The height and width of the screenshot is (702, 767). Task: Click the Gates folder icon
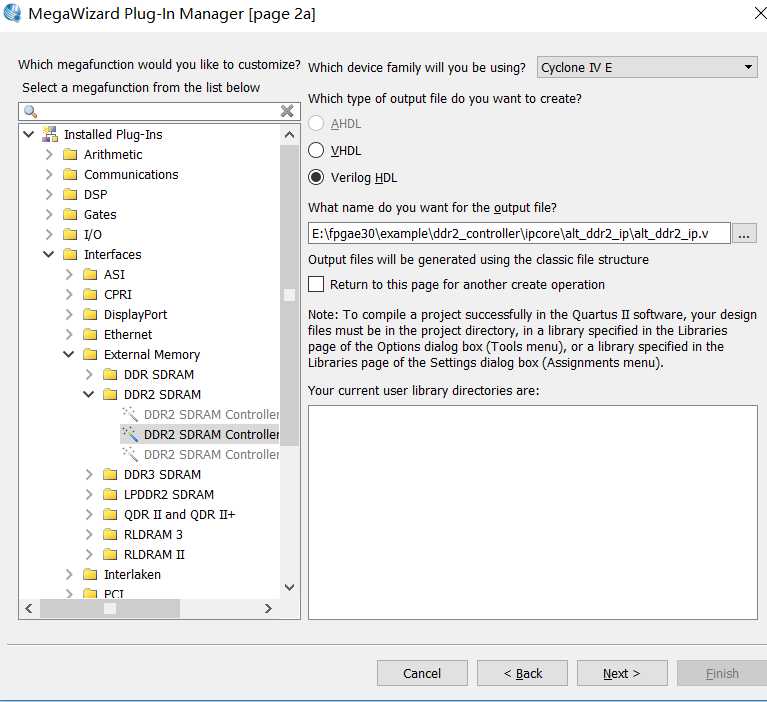coord(70,215)
